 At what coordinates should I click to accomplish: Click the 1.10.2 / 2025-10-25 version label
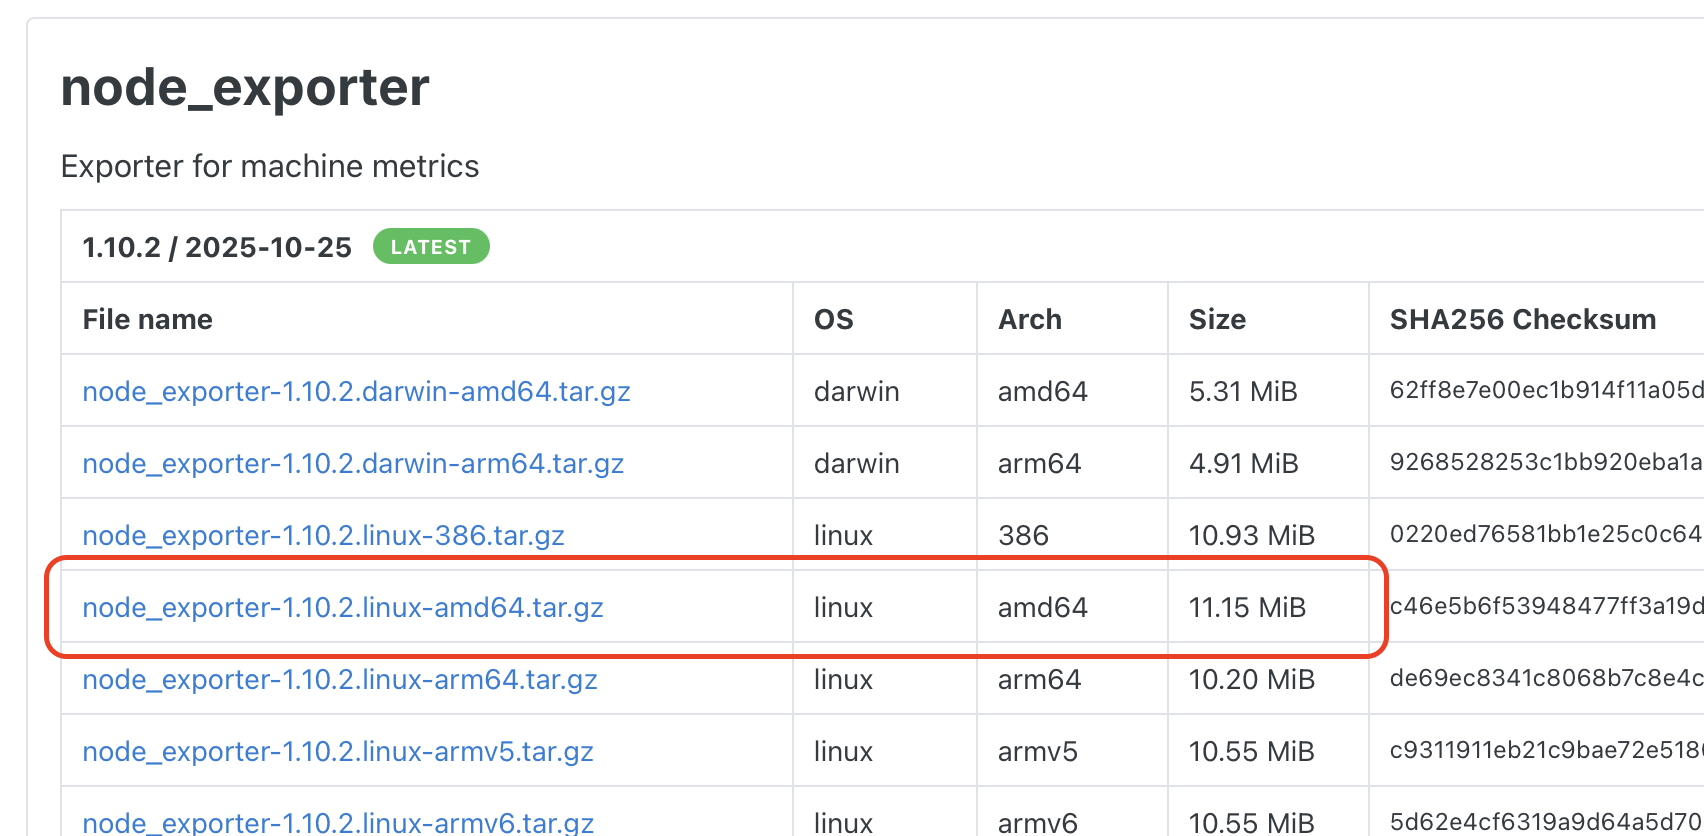(217, 247)
